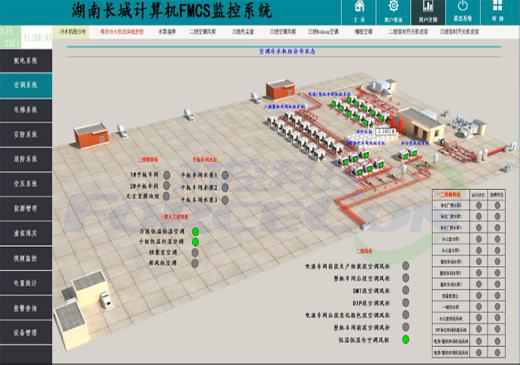
Task: Switch to the 精密空调 tab
Action: [x=363, y=32]
